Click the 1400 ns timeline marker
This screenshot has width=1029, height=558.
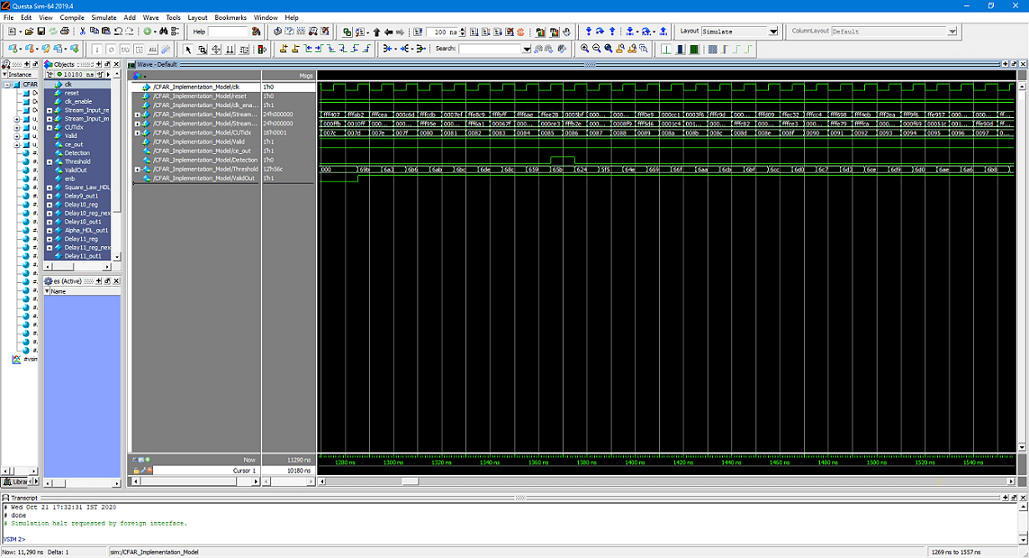tap(635, 463)
